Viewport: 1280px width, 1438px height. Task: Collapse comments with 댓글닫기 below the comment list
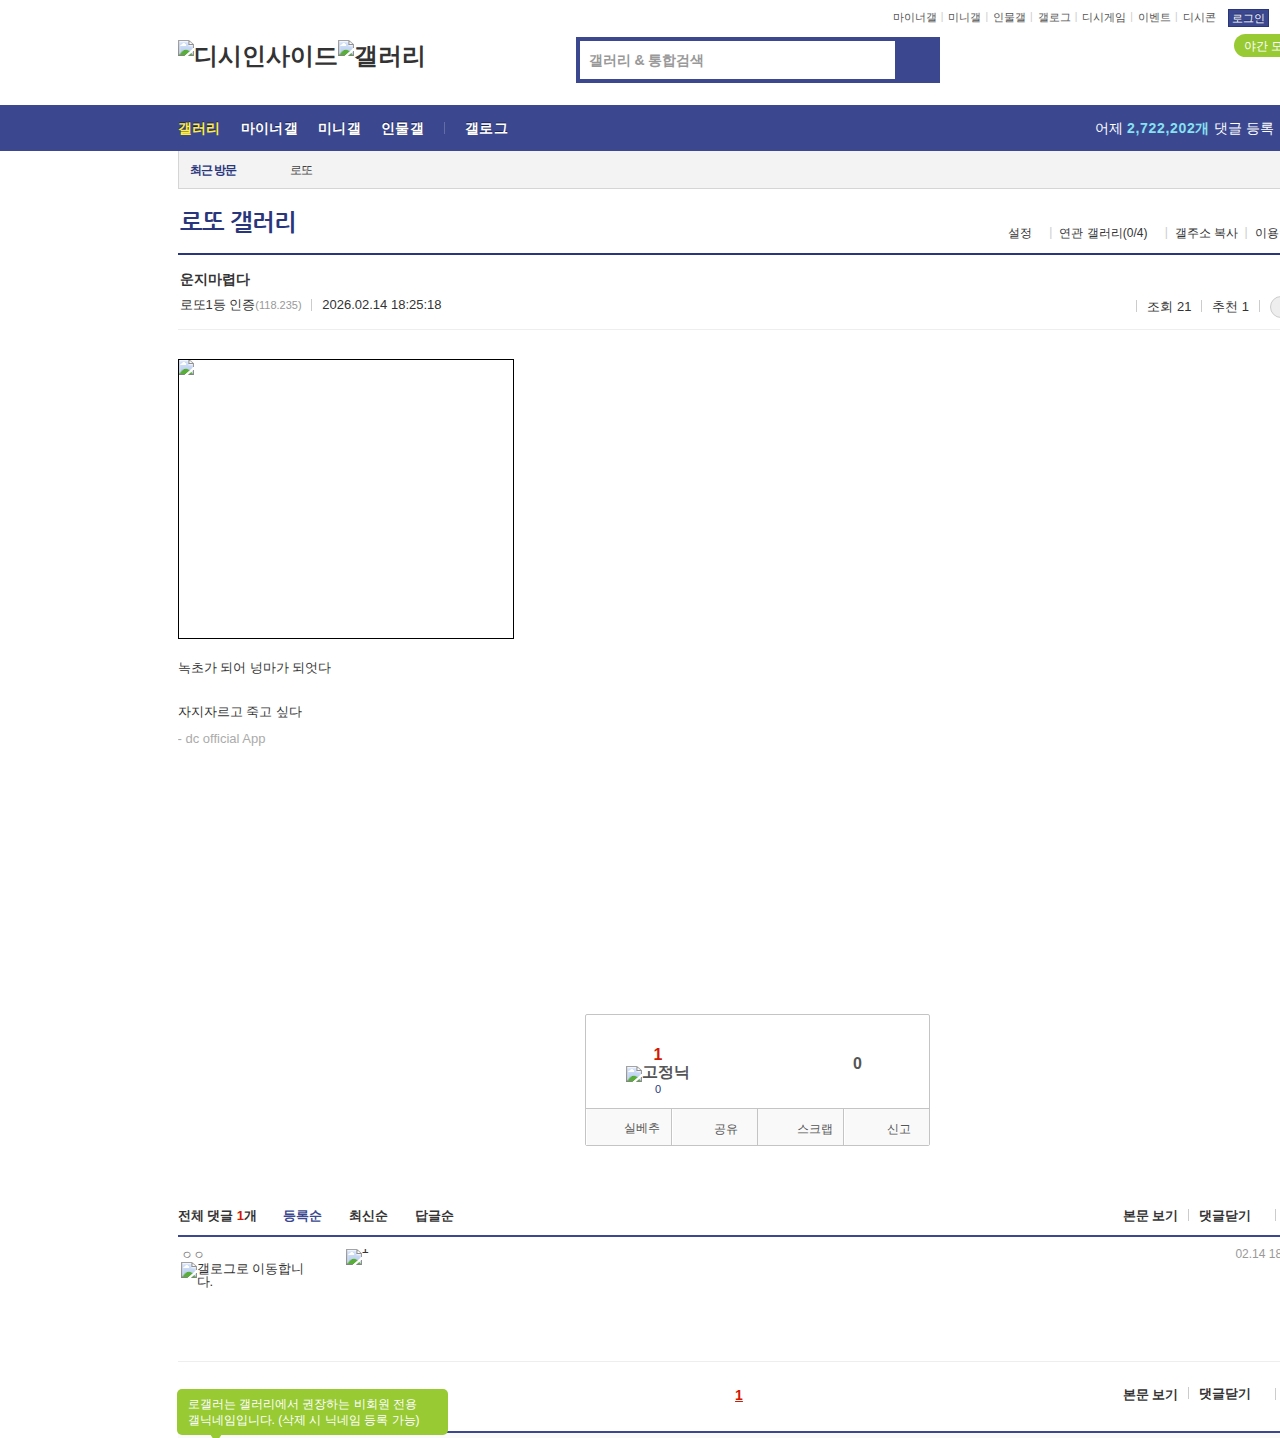point(1225,1394)
